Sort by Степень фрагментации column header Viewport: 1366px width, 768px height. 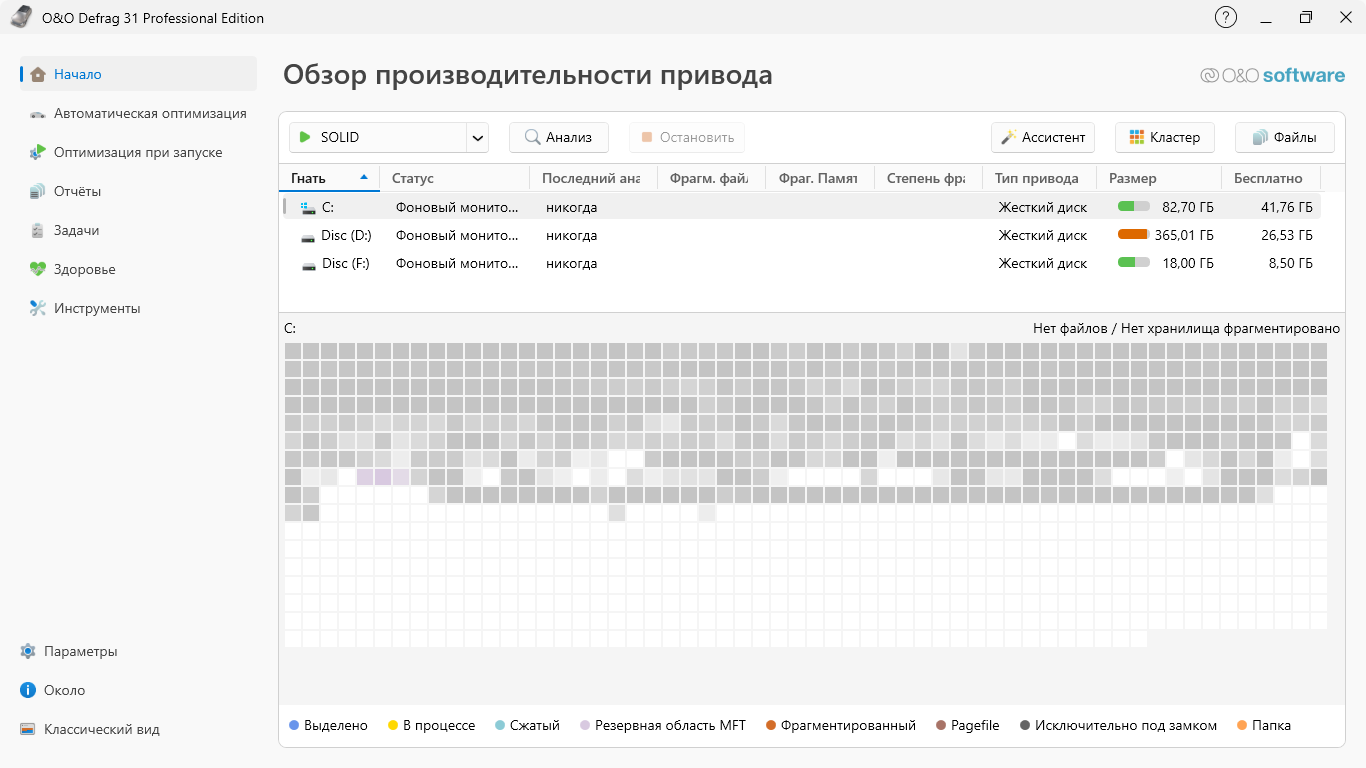pyautogui.click(x=928, y=178)
